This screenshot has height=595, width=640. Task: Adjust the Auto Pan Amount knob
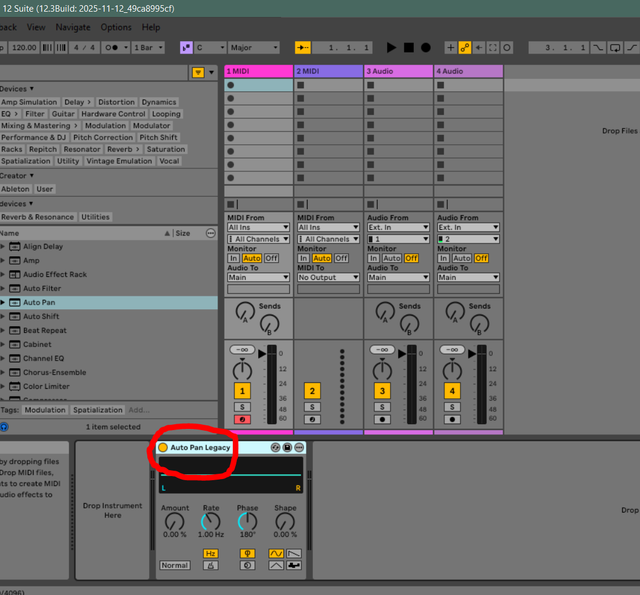(174, 522)
